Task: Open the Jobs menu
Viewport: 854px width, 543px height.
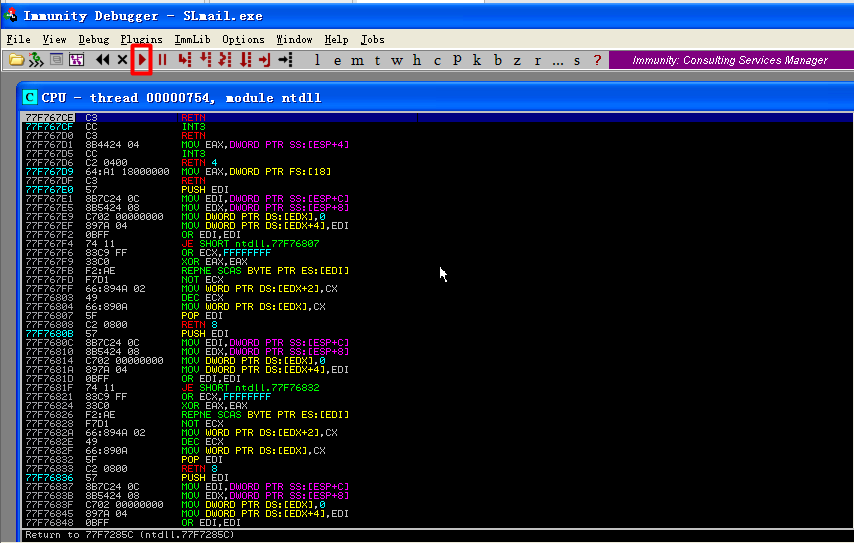Action: pos(372,39)
